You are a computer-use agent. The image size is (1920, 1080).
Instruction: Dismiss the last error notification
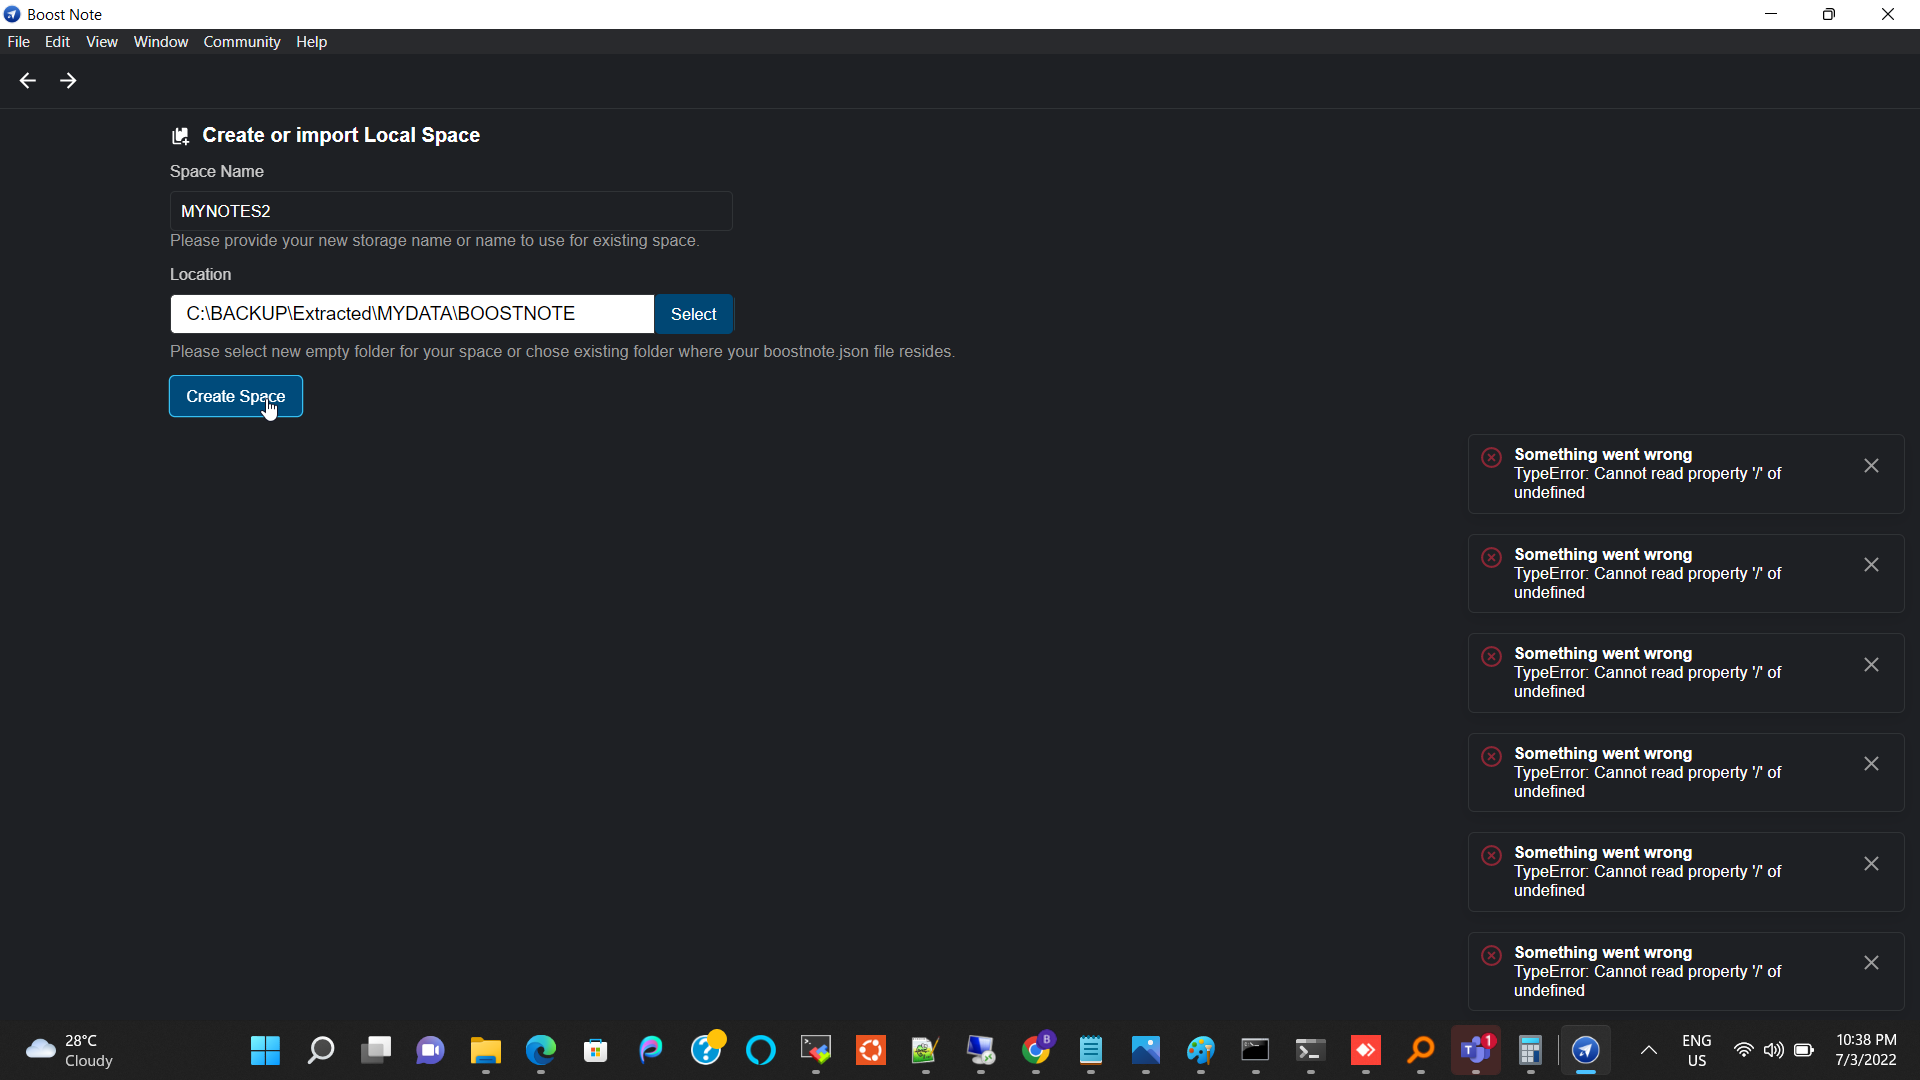click(x=1871, y=963)
